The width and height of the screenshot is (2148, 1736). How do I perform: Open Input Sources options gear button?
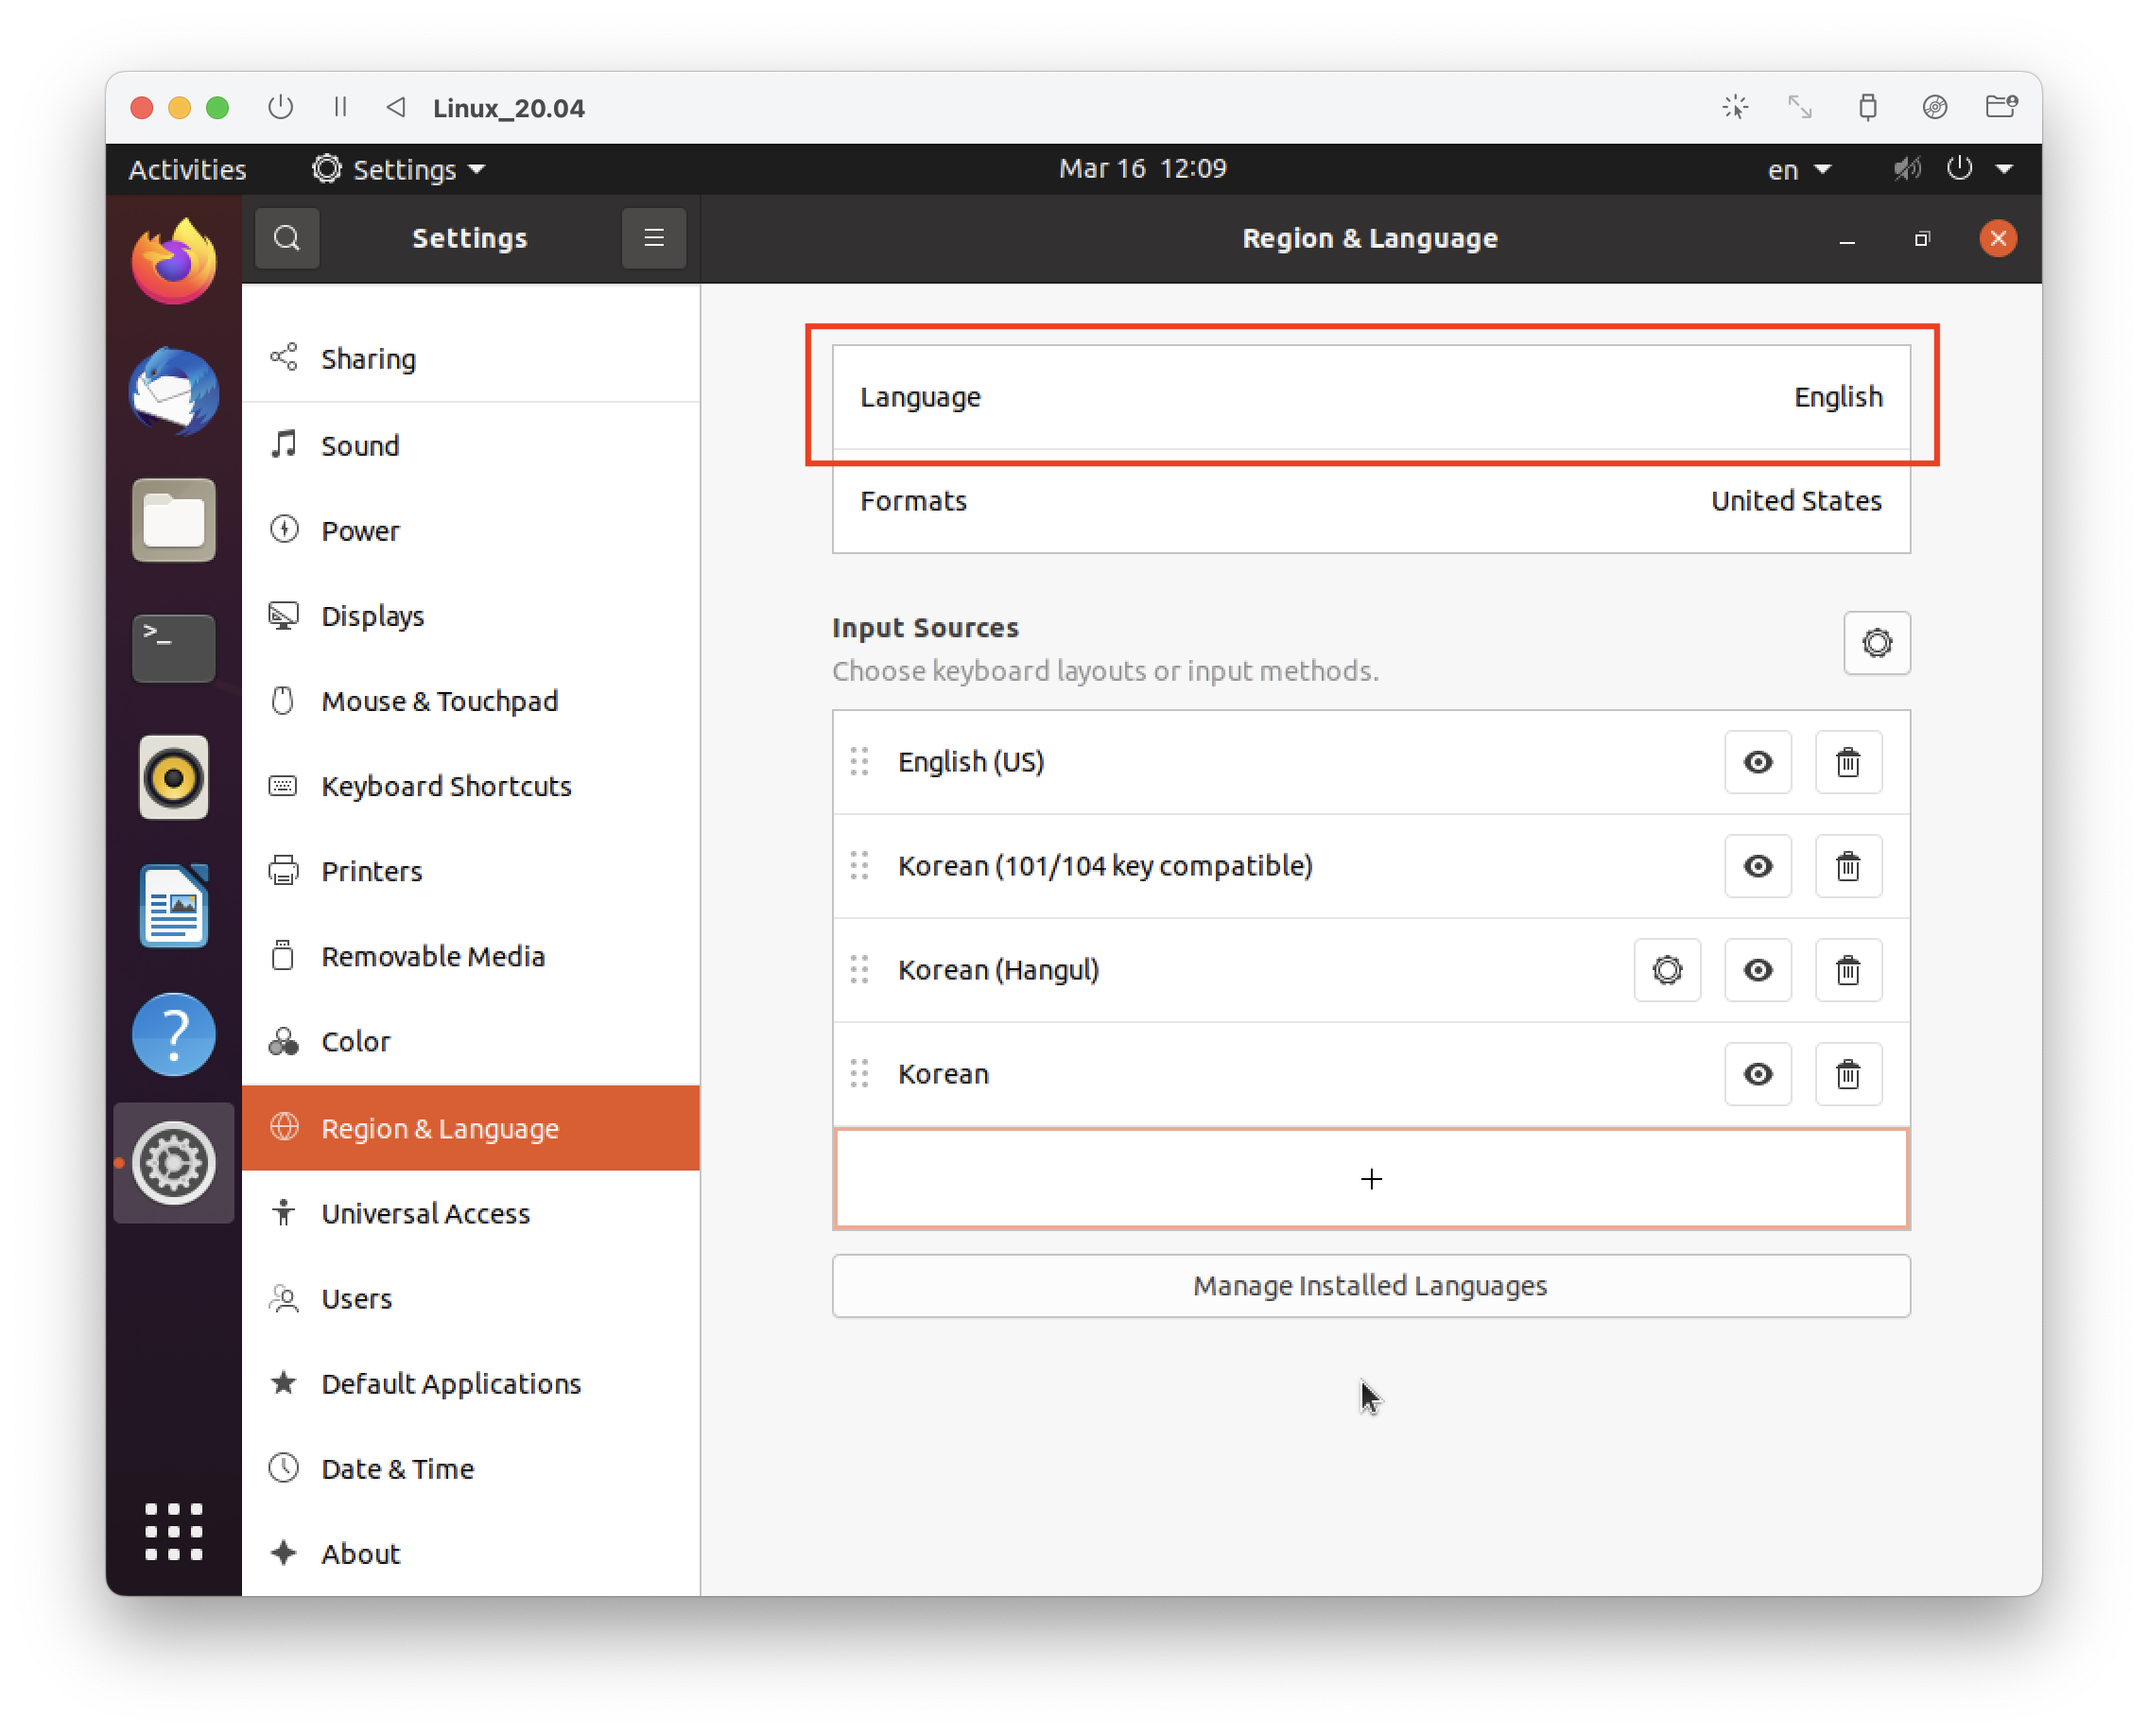pyautogui.click(x=1876, y=643)
